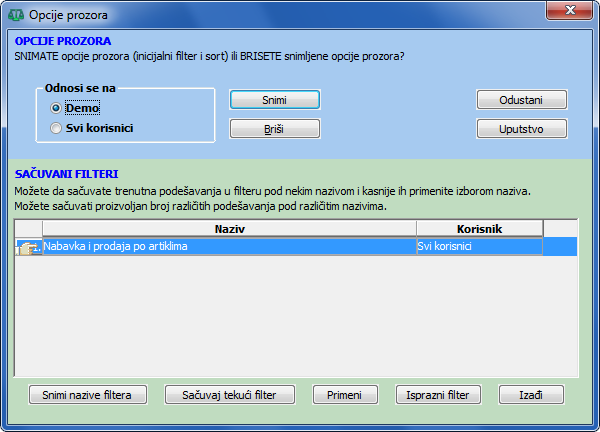Select the Nabavka i prodaja po artiklima filter
600x432 pixels.
(x=228, y=247)
